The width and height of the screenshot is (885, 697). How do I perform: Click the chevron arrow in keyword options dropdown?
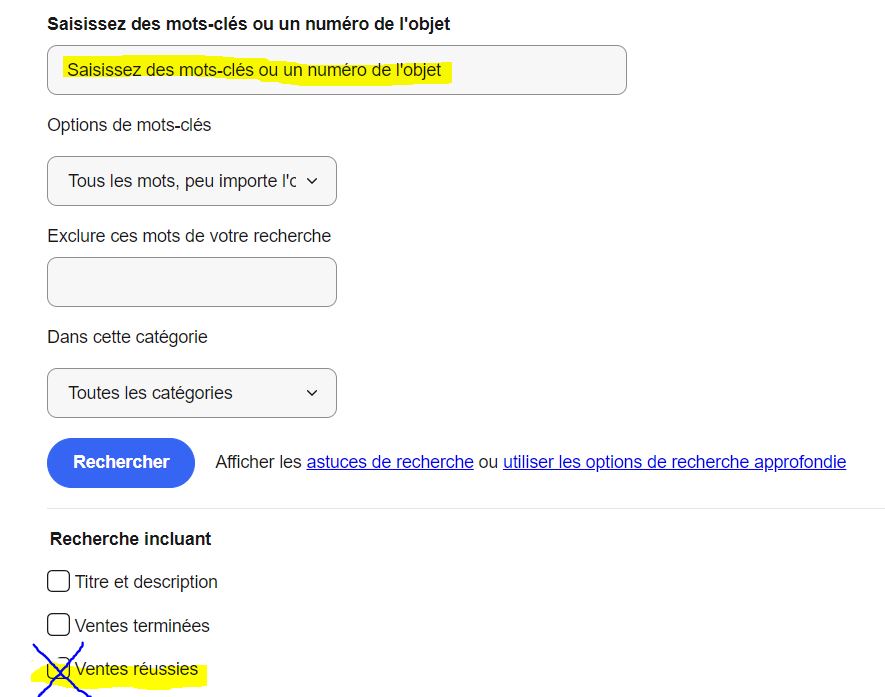311,181
